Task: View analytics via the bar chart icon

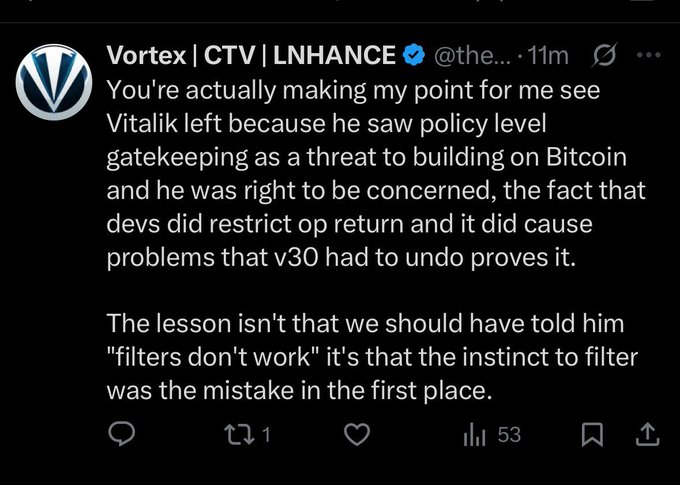Action: 474,435
